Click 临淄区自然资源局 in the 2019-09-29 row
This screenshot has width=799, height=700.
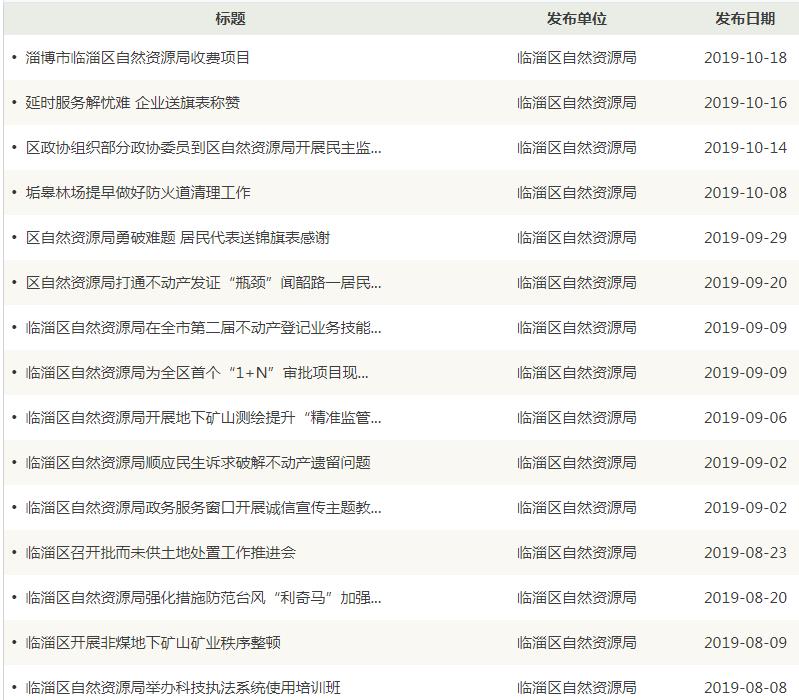pyautogui.click(x=577, y=237)
